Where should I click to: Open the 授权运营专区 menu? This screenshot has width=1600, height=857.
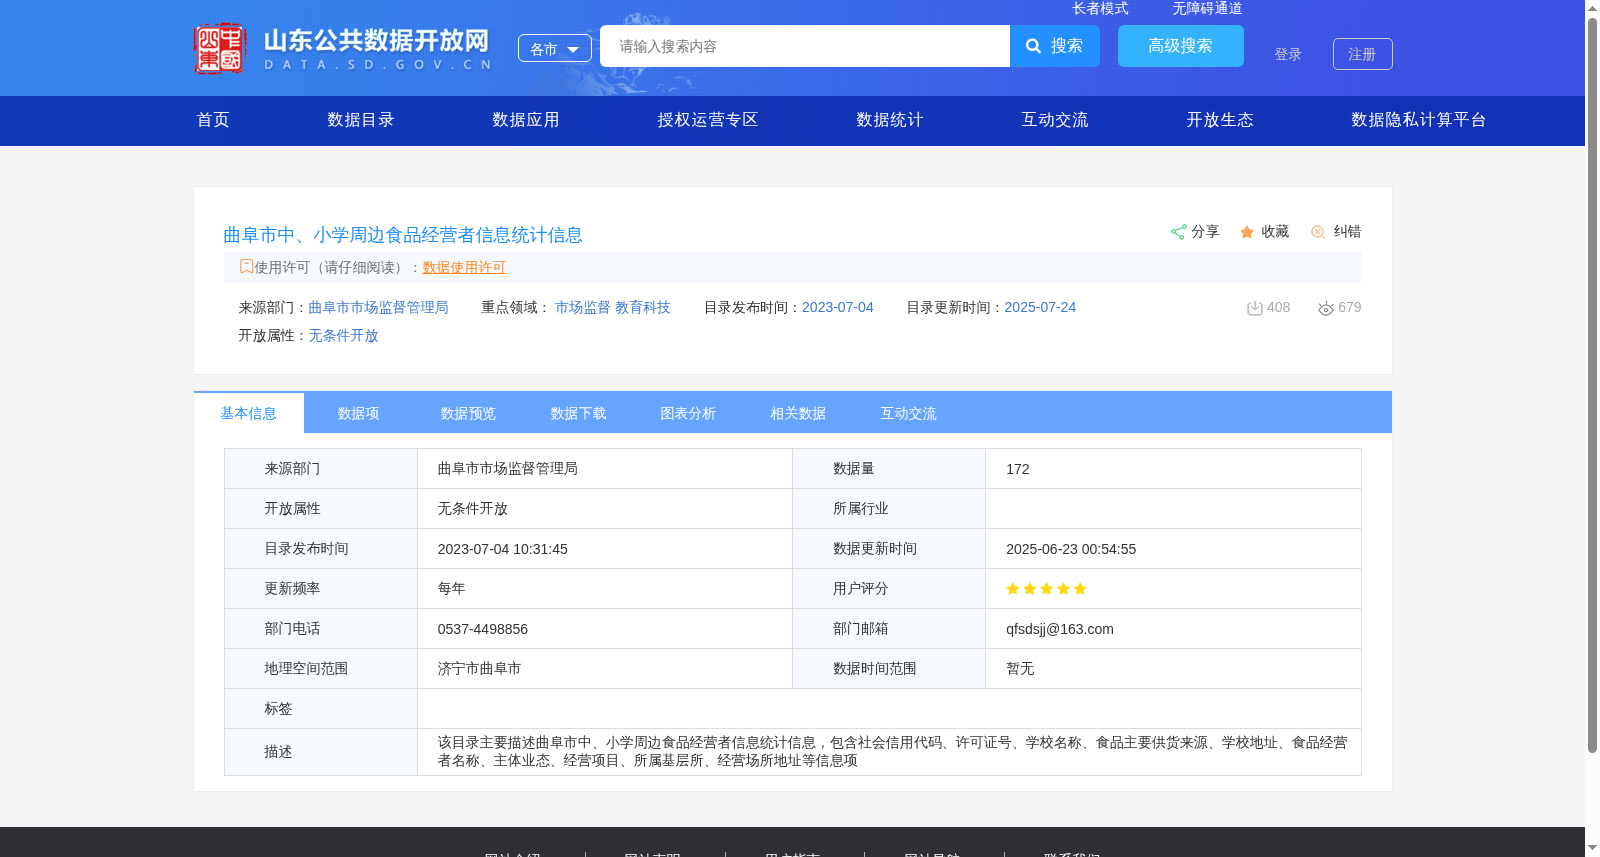point(708,120)
